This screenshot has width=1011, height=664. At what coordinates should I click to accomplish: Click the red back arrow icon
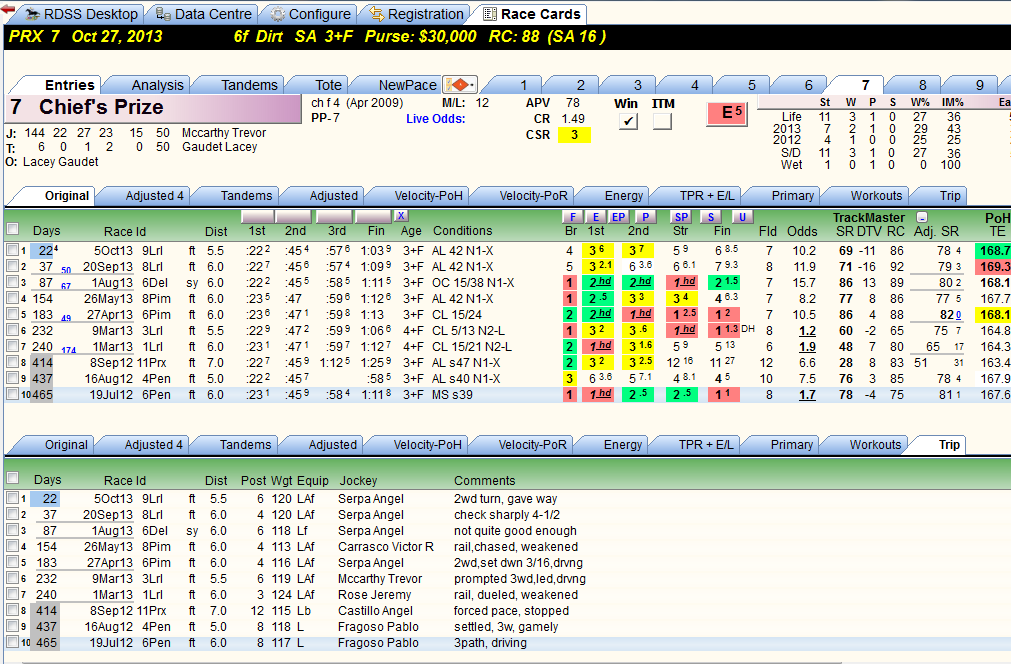click(x=8, y=8)
